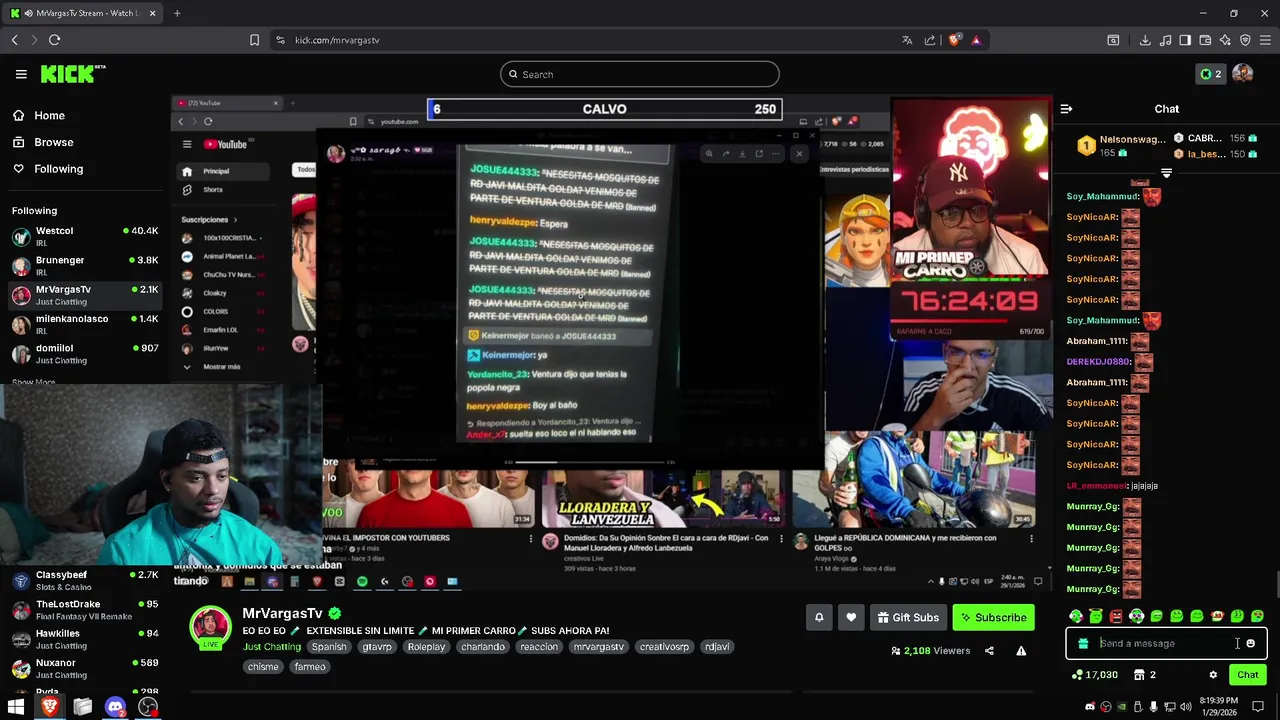The width and height of the screenshot is (1280, 720).
Task: Expand Show More under Following
Action: pos(33,382)
